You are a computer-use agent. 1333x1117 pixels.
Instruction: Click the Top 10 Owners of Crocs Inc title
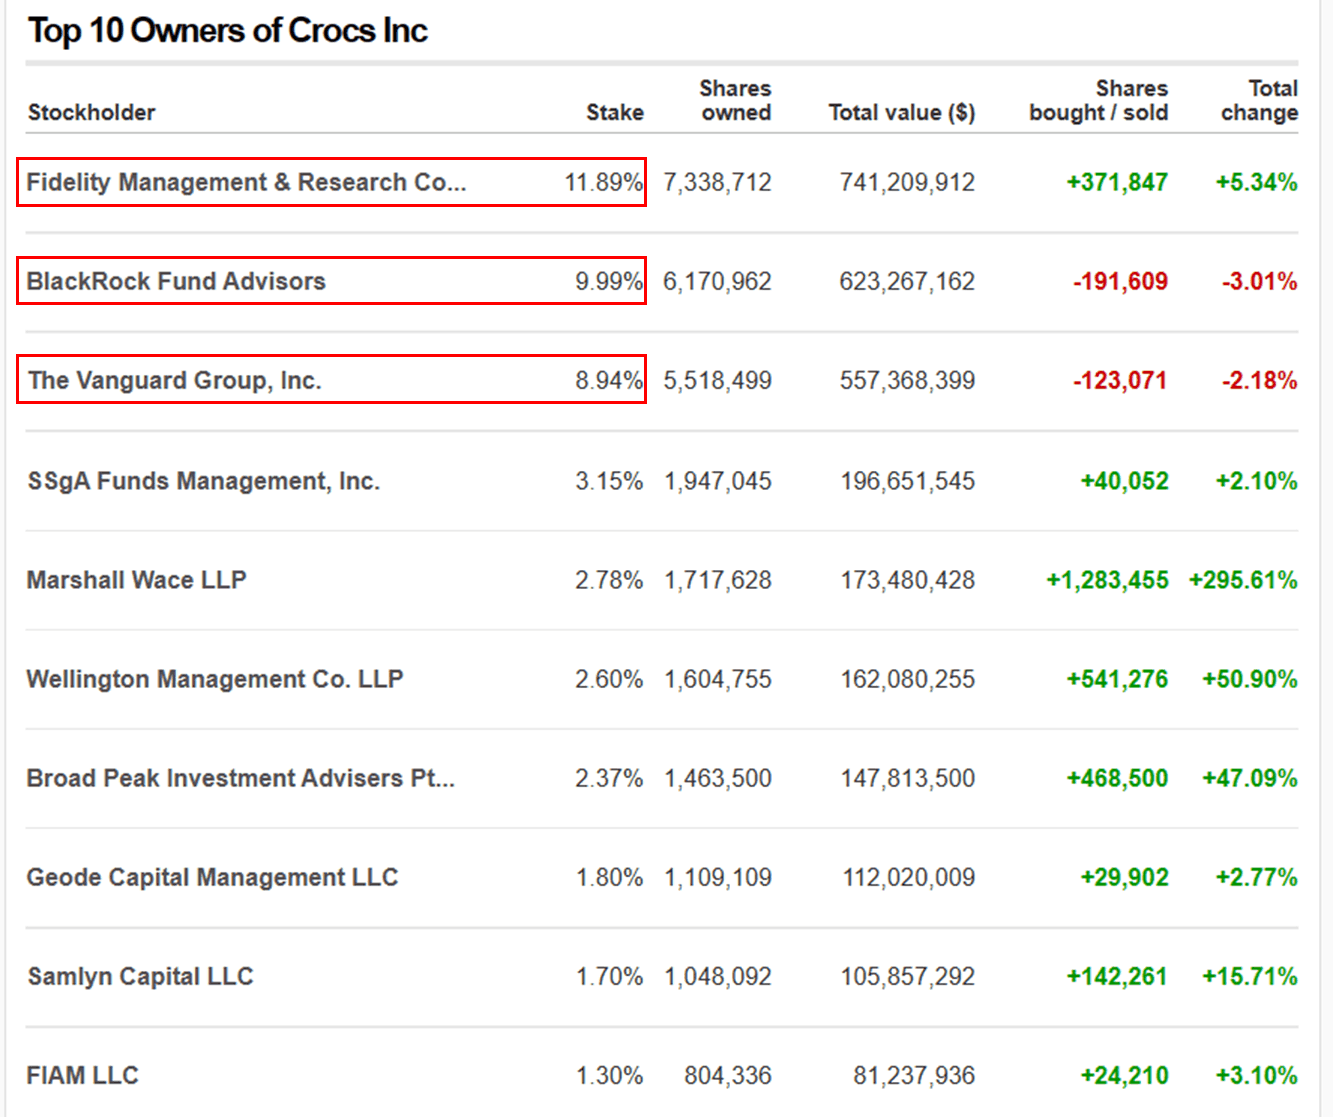[228, 30]
